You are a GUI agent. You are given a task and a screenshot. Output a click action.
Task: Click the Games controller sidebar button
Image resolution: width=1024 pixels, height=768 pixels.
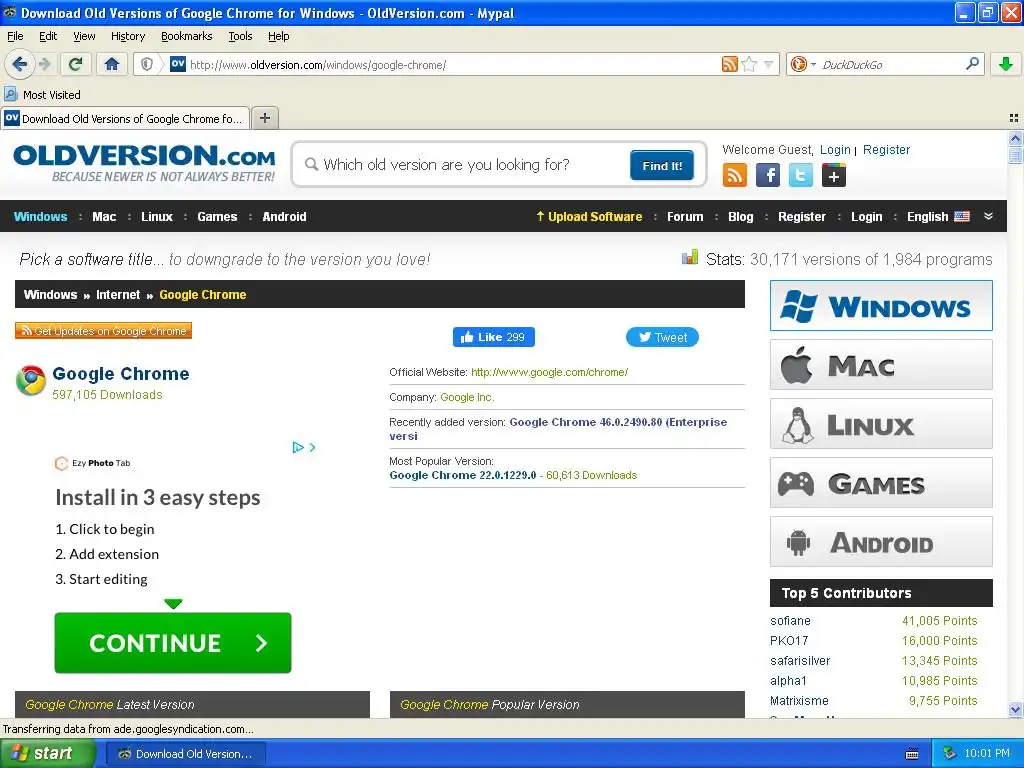881,483
